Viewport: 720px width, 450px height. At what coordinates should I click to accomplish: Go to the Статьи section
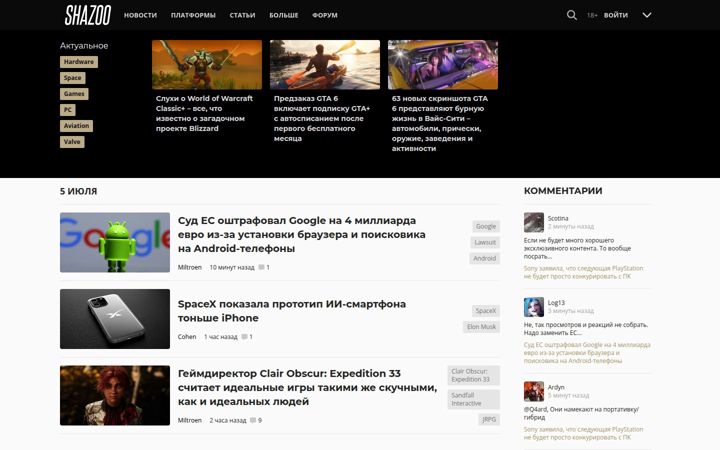click(x=242, y=15)
